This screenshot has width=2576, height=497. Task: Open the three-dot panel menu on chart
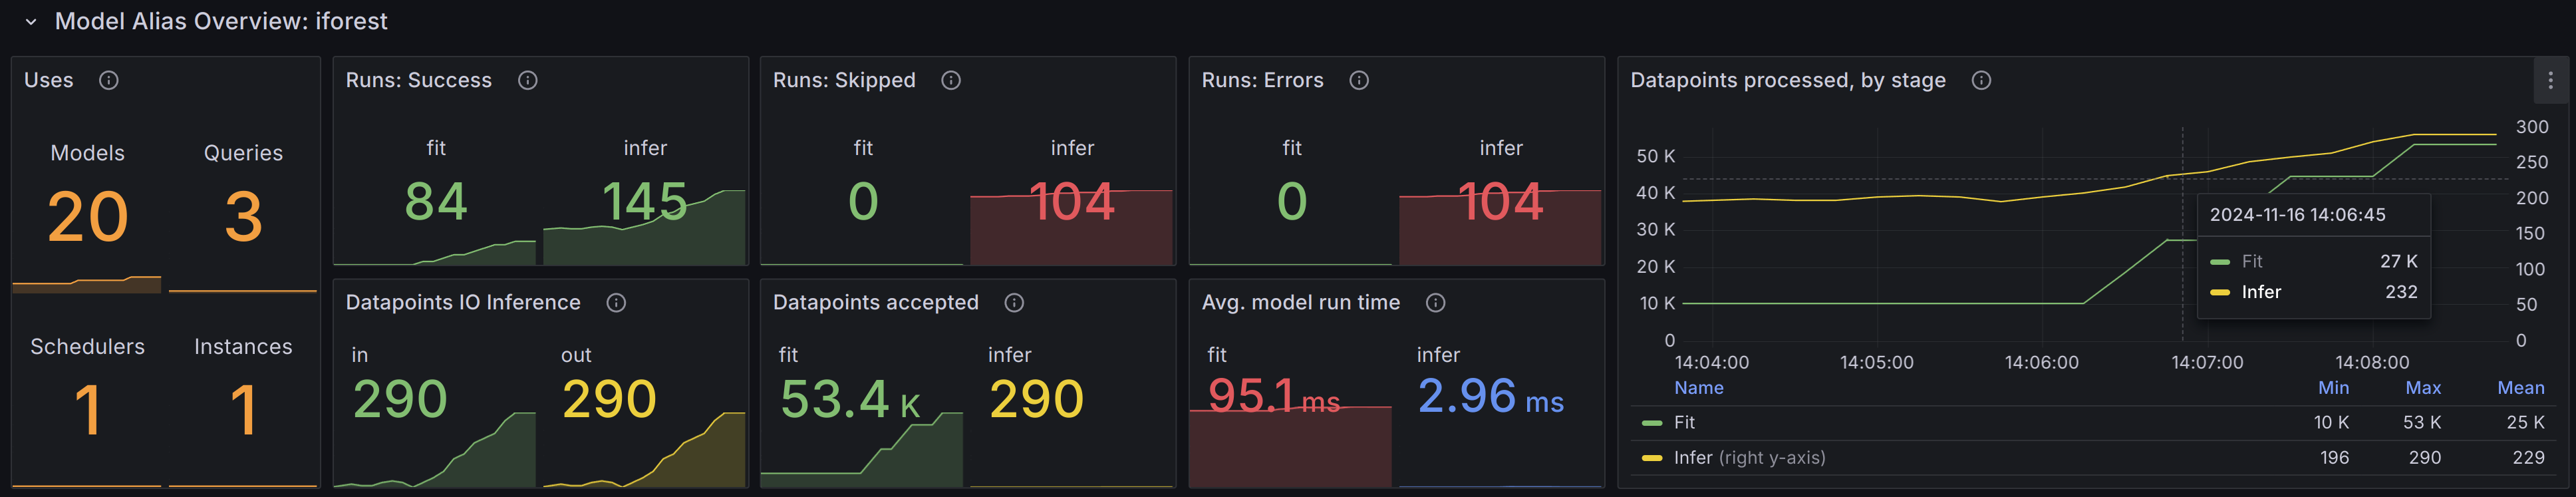(2550, 81)
